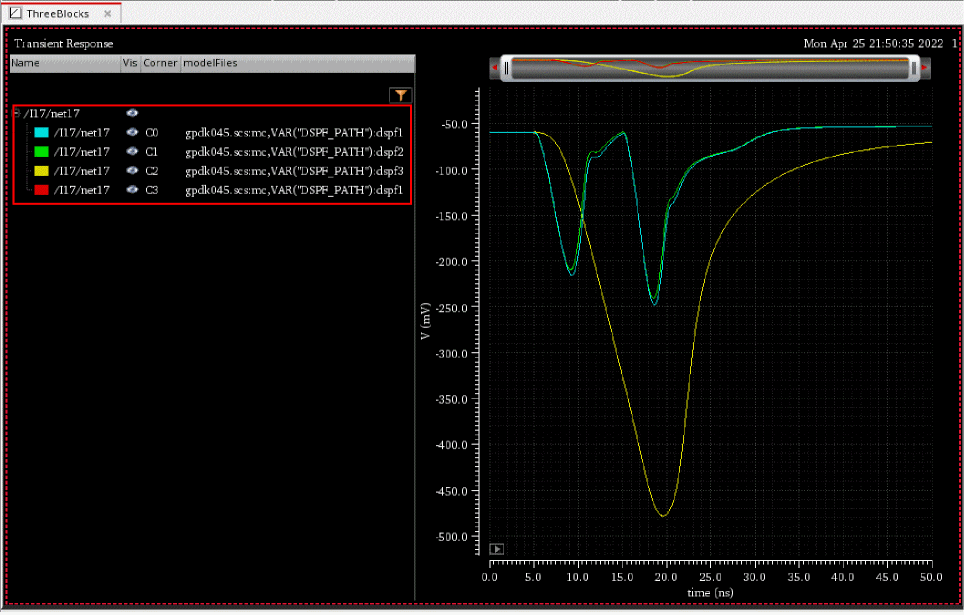Toggle visibility eye for corner C0 trace
The image size is (964, 615).
tap(131, 132)
